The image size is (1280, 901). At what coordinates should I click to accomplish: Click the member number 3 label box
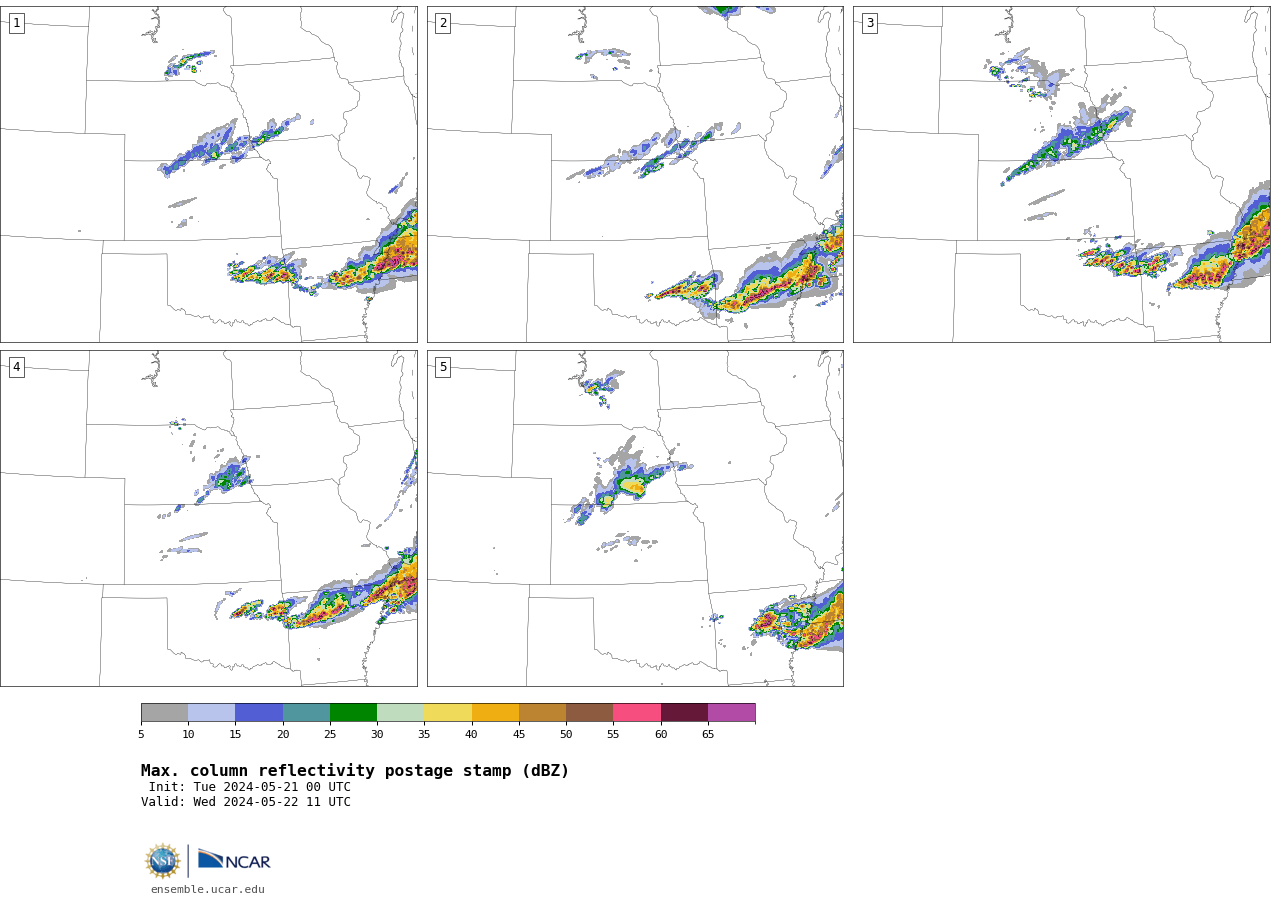click(869, 23)
